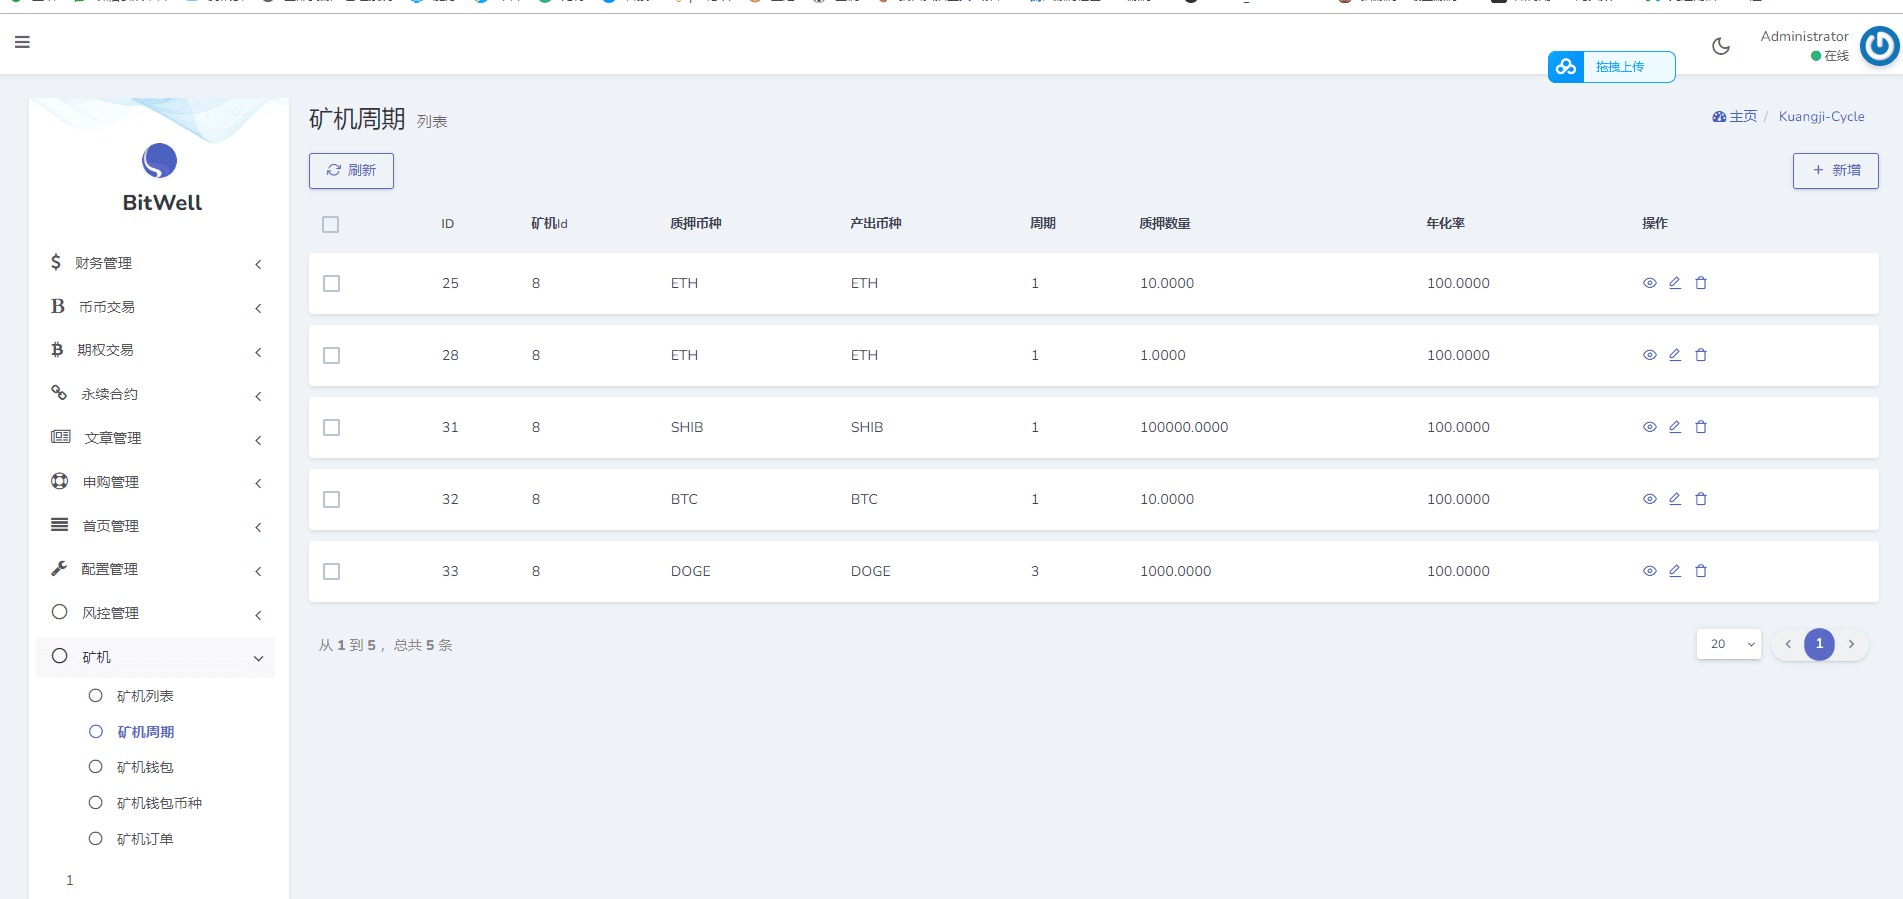Delete the BTC row entry
Image resolution: width=1903 pixels, height=899 pixels.
pos(1700,499)
